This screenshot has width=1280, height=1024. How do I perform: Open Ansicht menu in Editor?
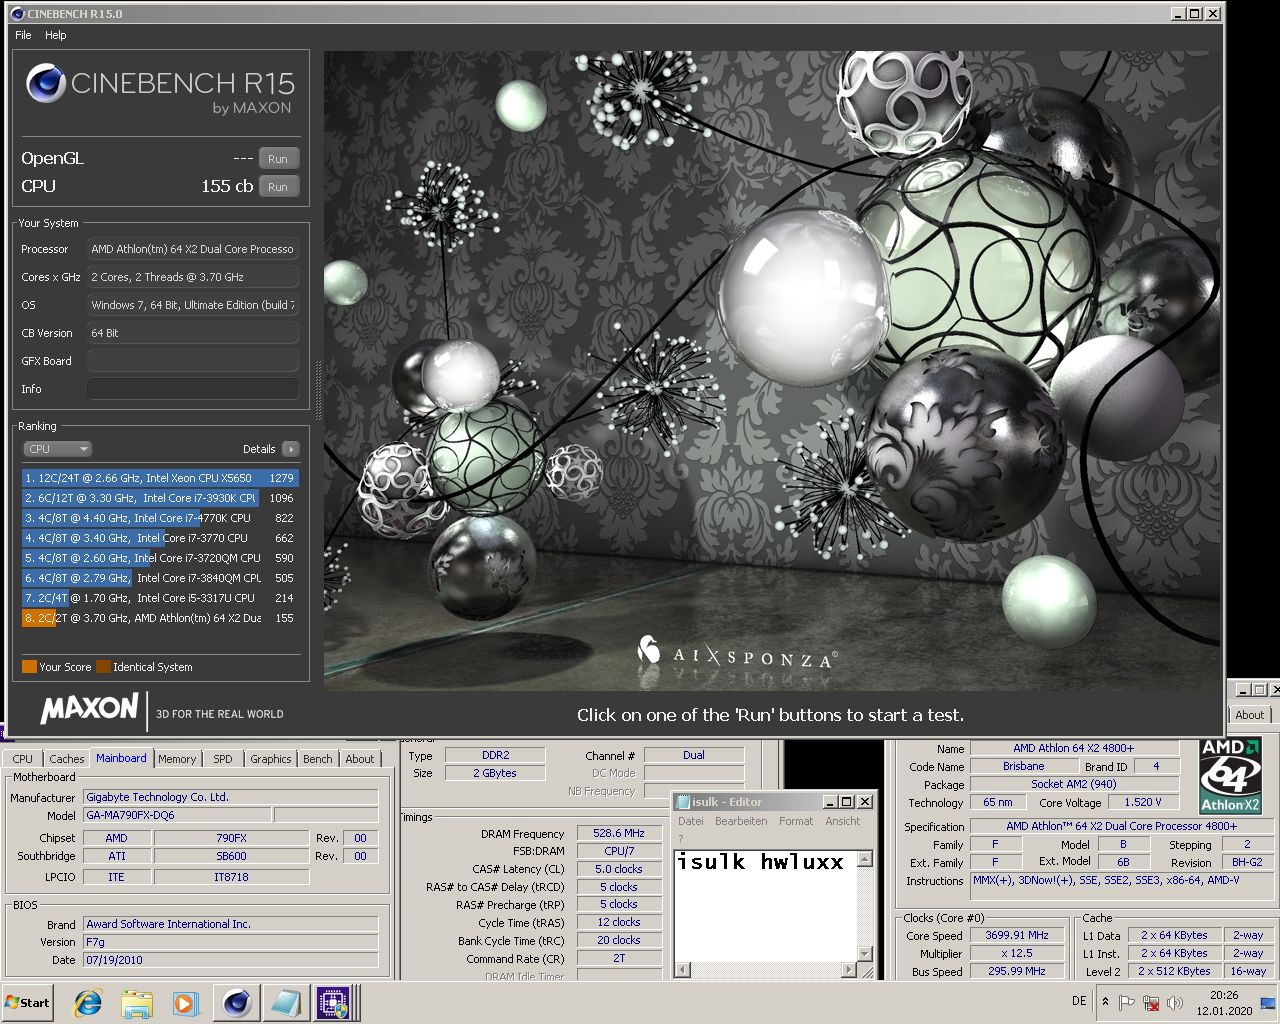click(x=843, y=821)
